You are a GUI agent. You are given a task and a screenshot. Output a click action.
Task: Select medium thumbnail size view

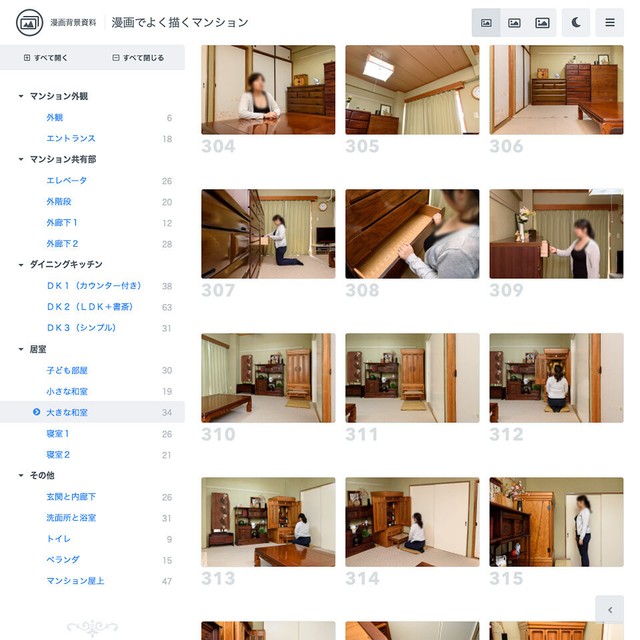[514, 22]
